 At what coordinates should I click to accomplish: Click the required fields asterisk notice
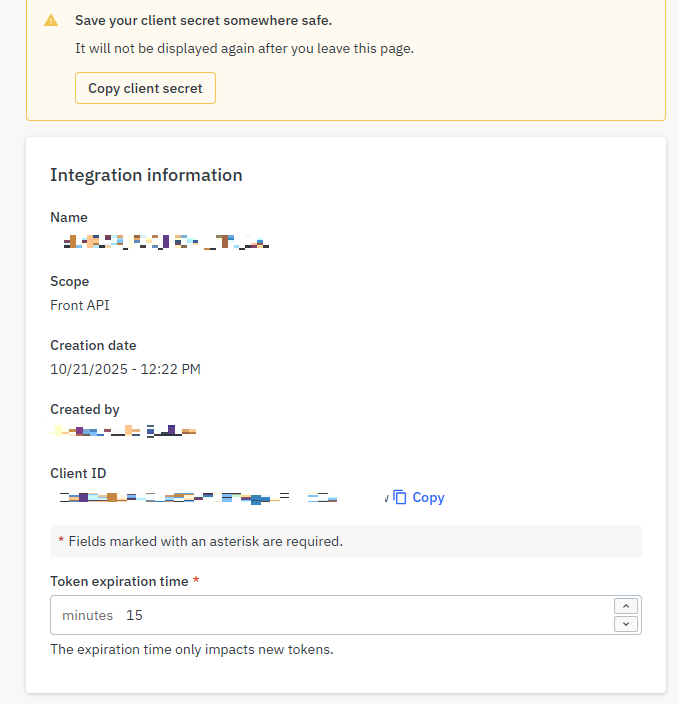tap(200, 541)
